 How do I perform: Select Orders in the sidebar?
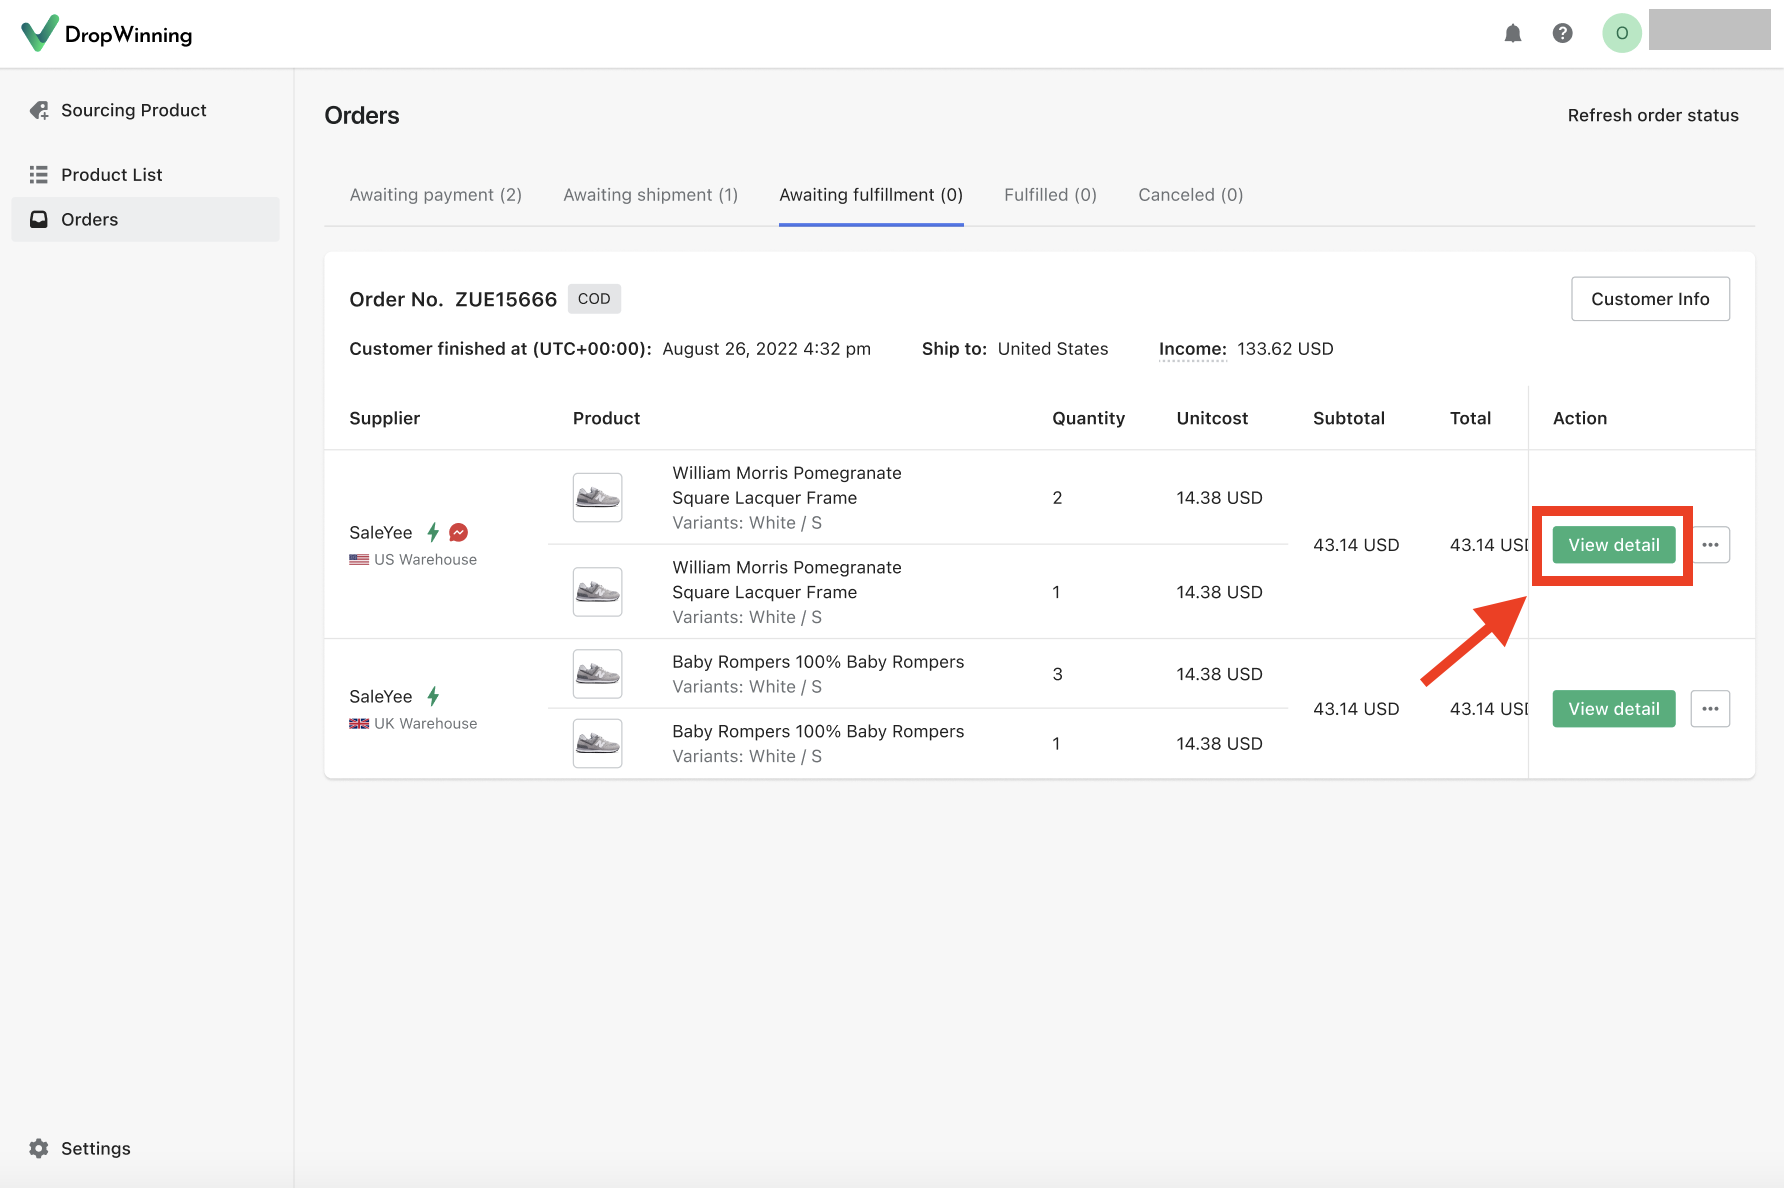pyautogui.click(x=145, y=219)
